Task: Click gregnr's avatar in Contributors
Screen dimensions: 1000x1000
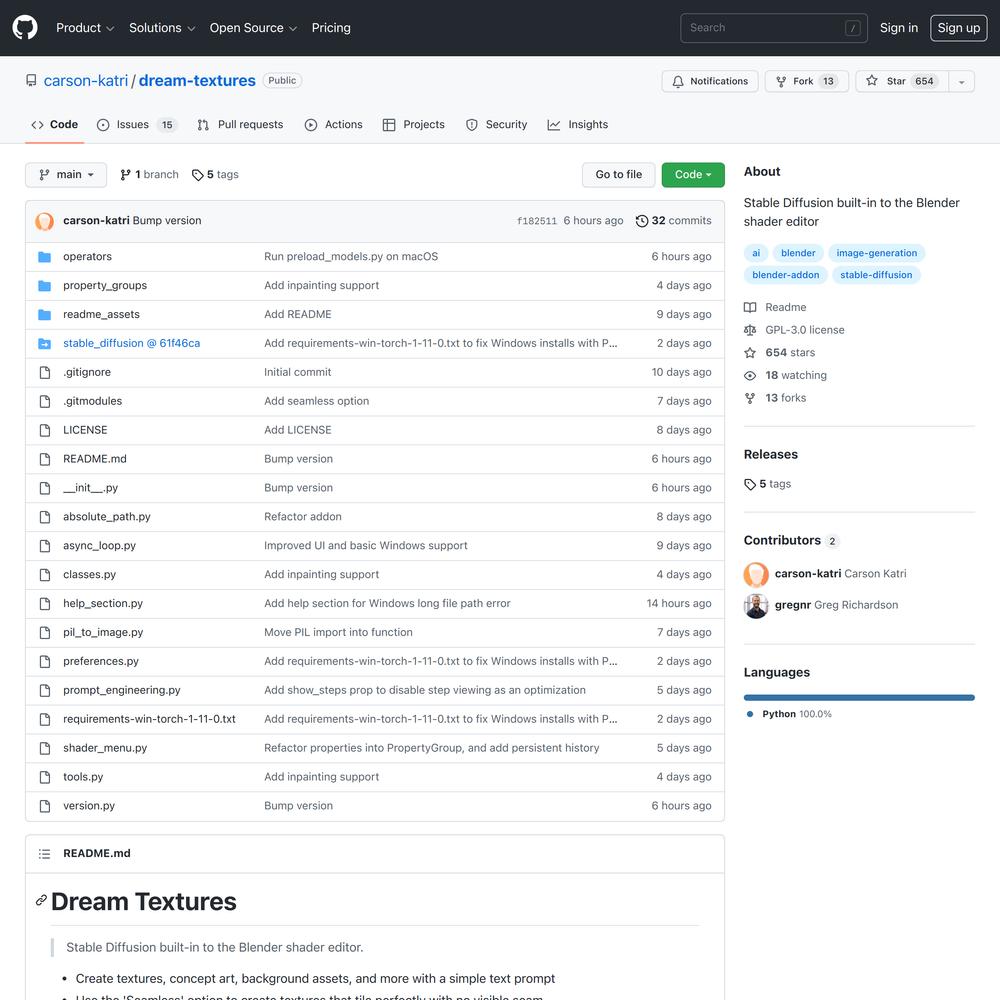Action: tap(756, 605)
